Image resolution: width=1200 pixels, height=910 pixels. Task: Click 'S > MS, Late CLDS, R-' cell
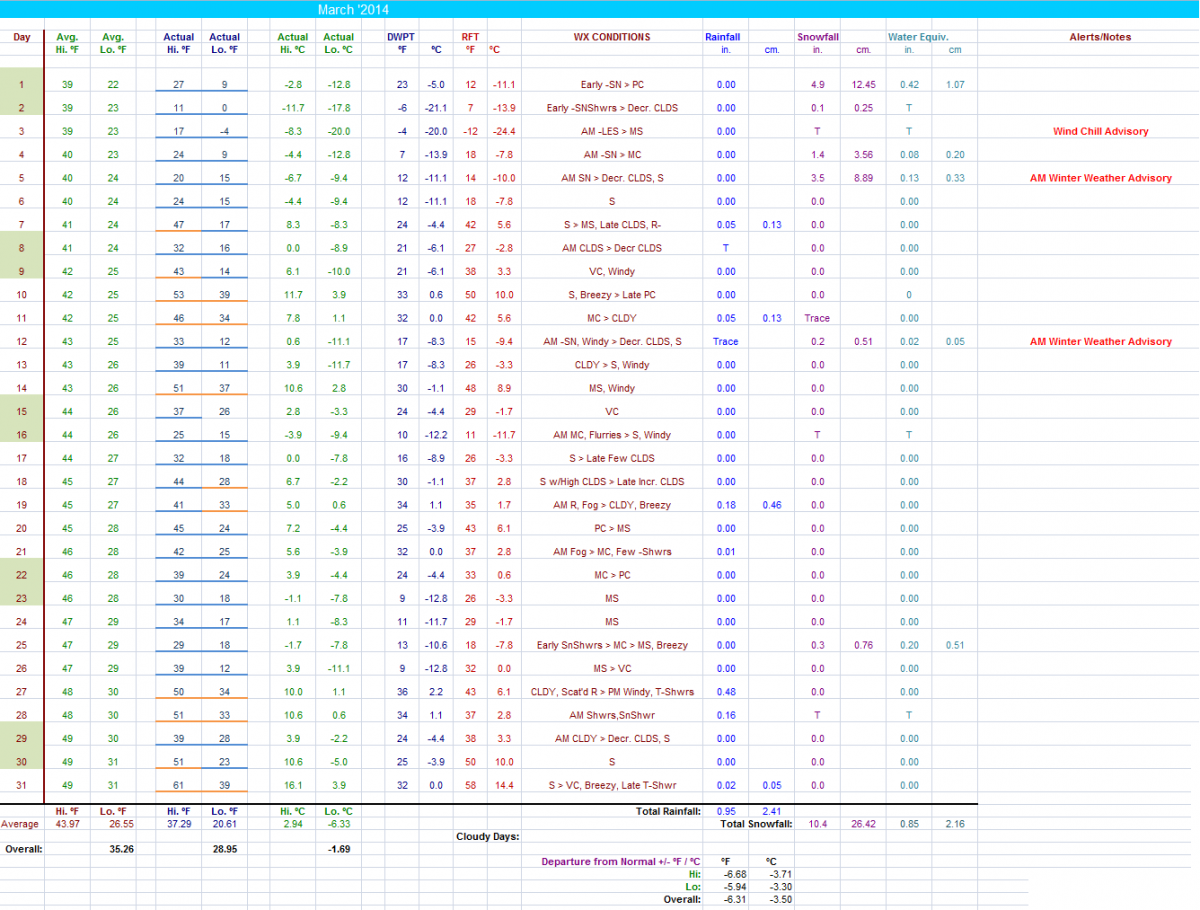[x=611, y=225]
